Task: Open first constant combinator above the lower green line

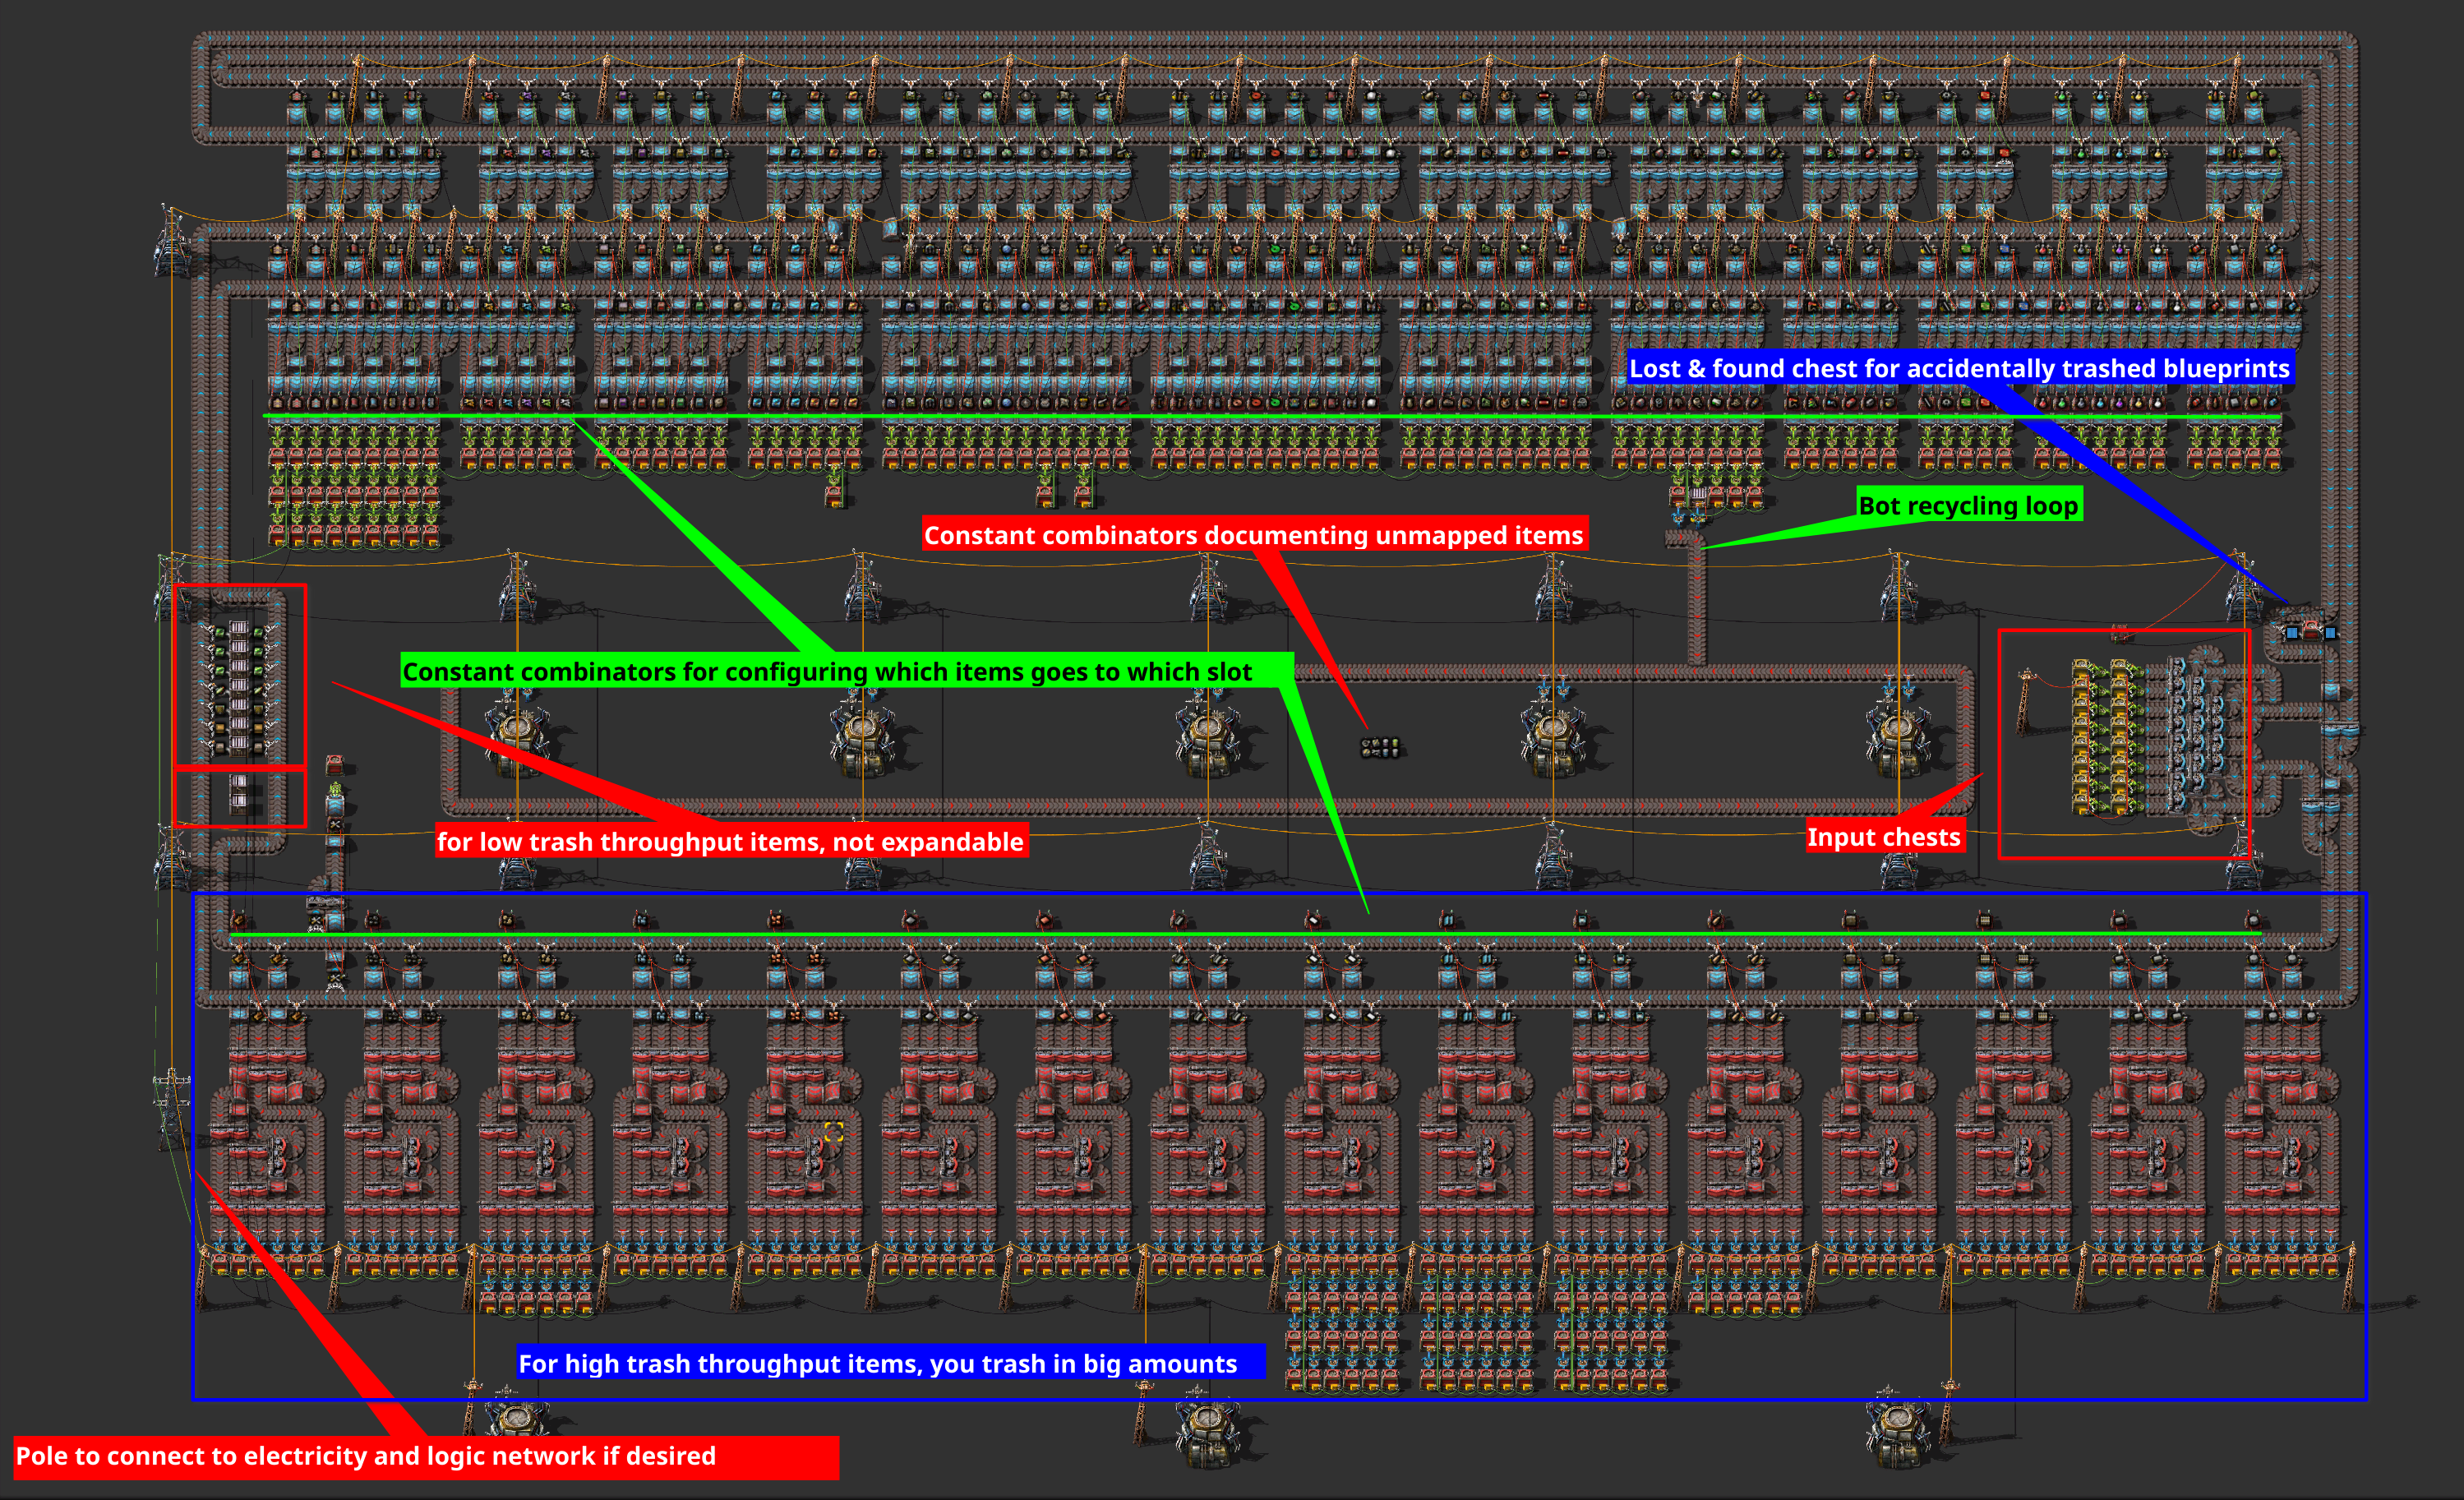Action: click(x=239, y=920)
